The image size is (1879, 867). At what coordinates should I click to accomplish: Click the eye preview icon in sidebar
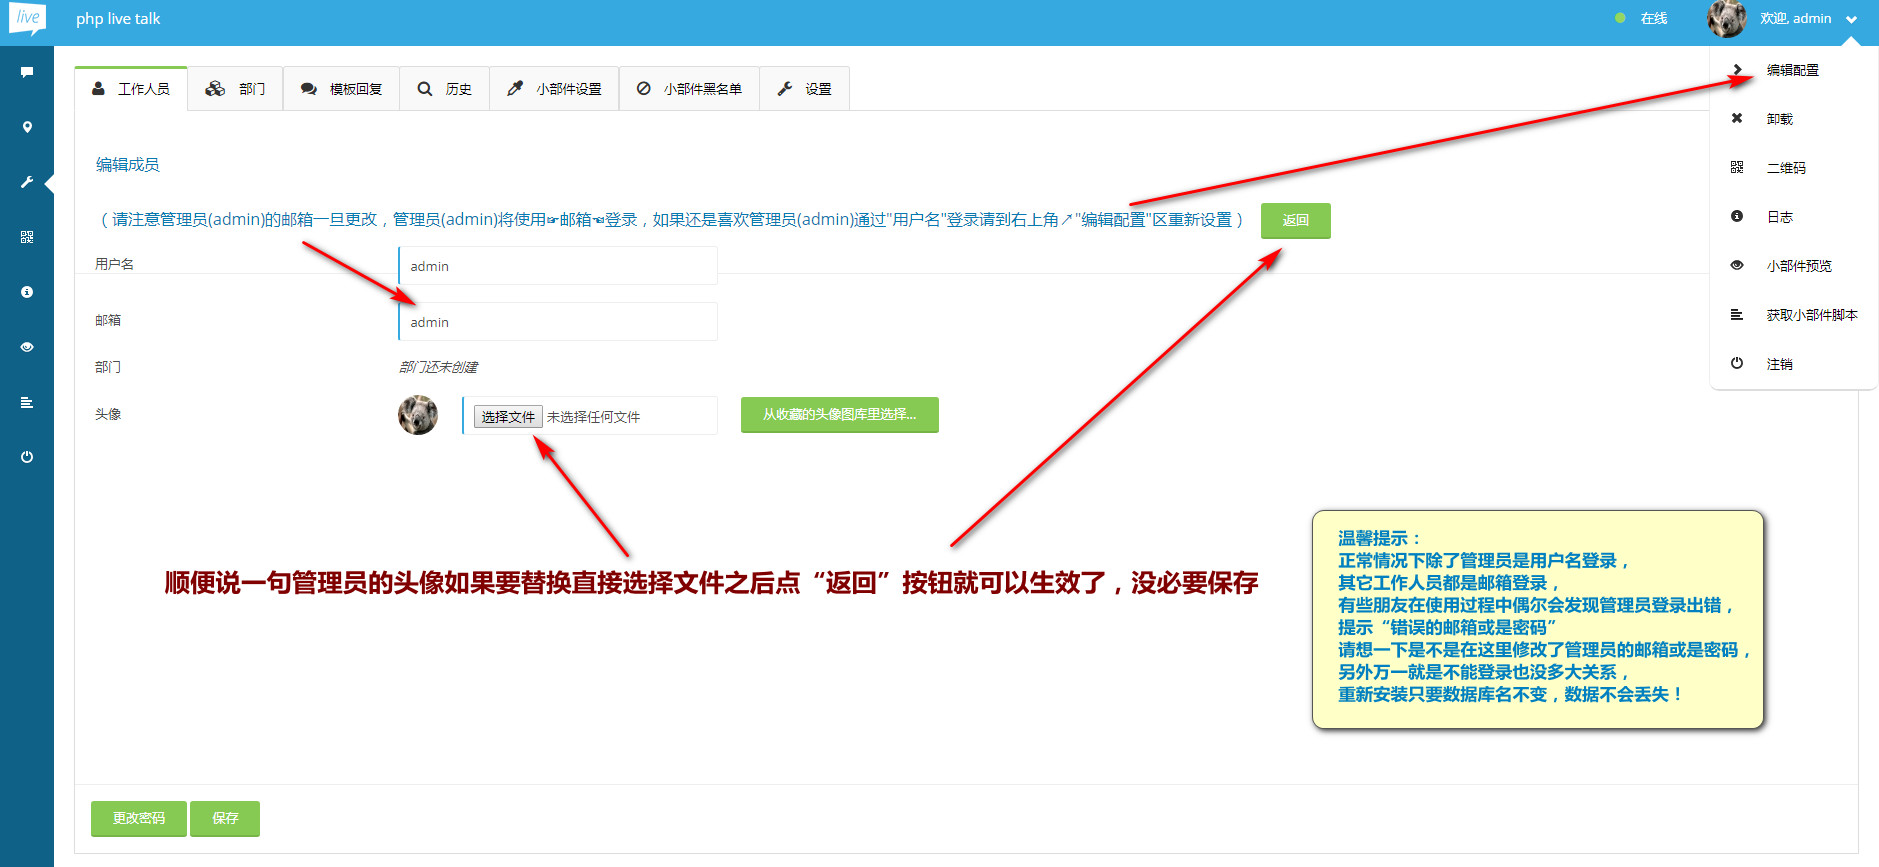[x=27, y=347]
